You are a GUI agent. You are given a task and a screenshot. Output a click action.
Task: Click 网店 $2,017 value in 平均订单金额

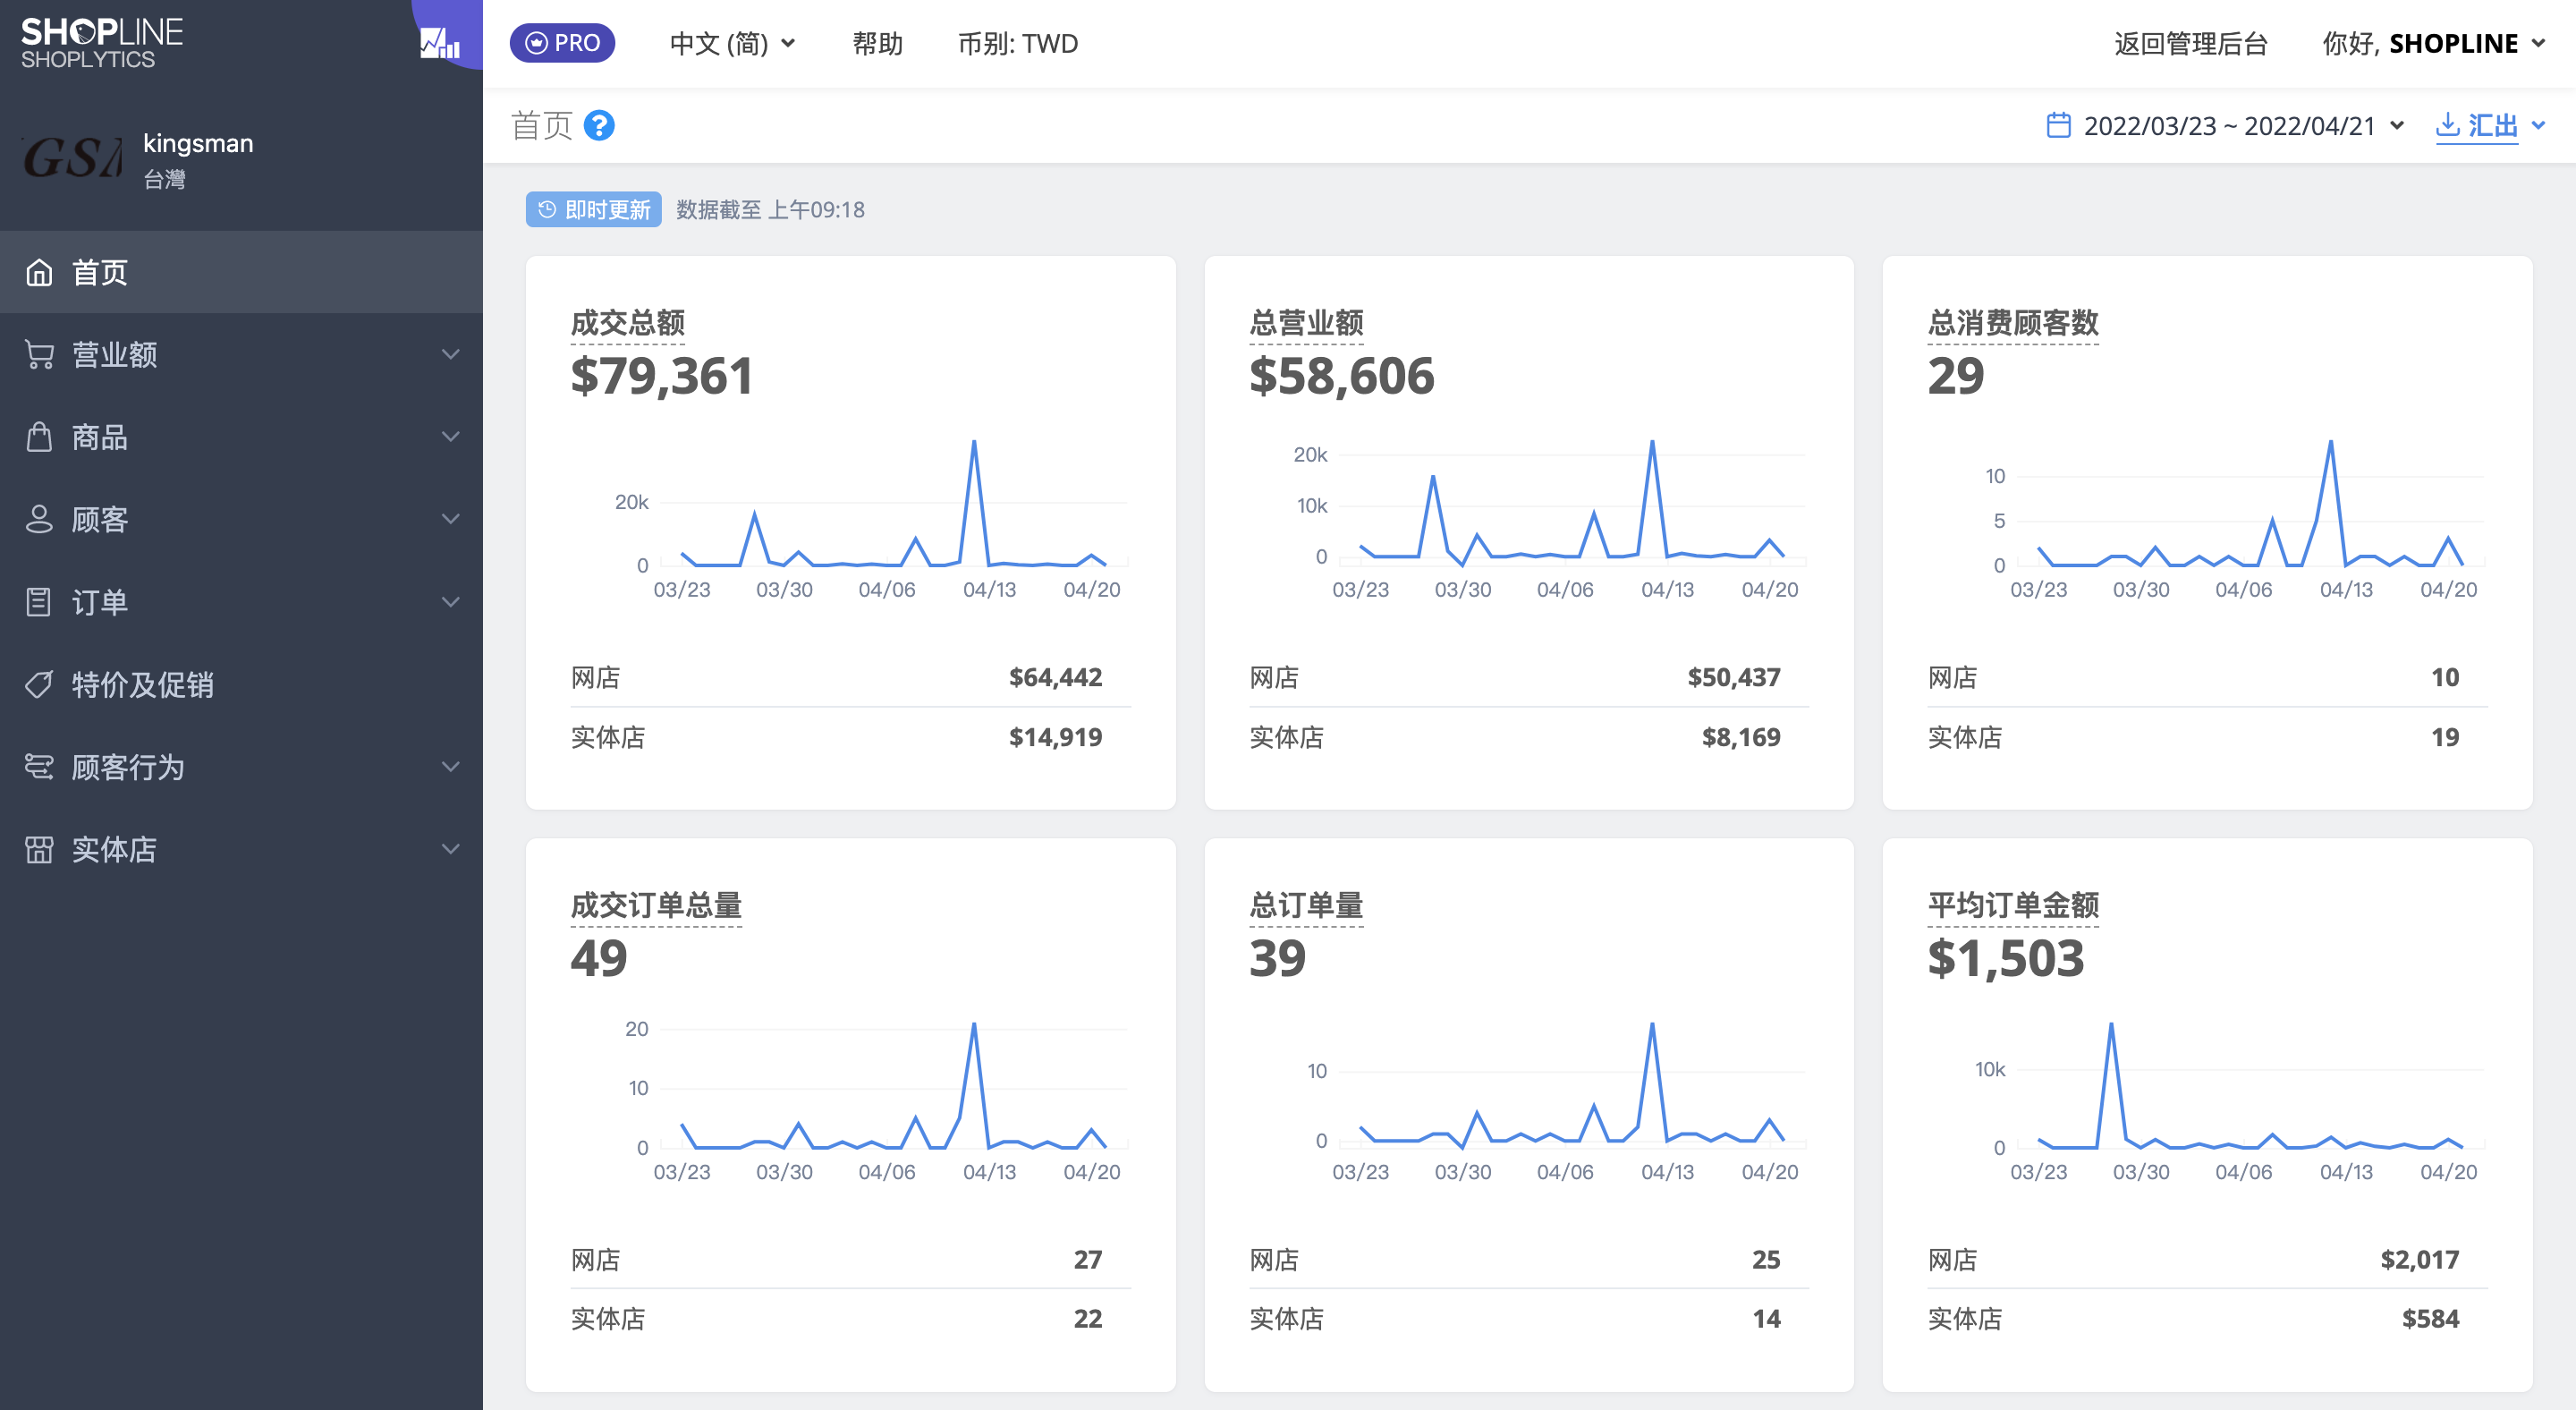tap(2419, 1259)
